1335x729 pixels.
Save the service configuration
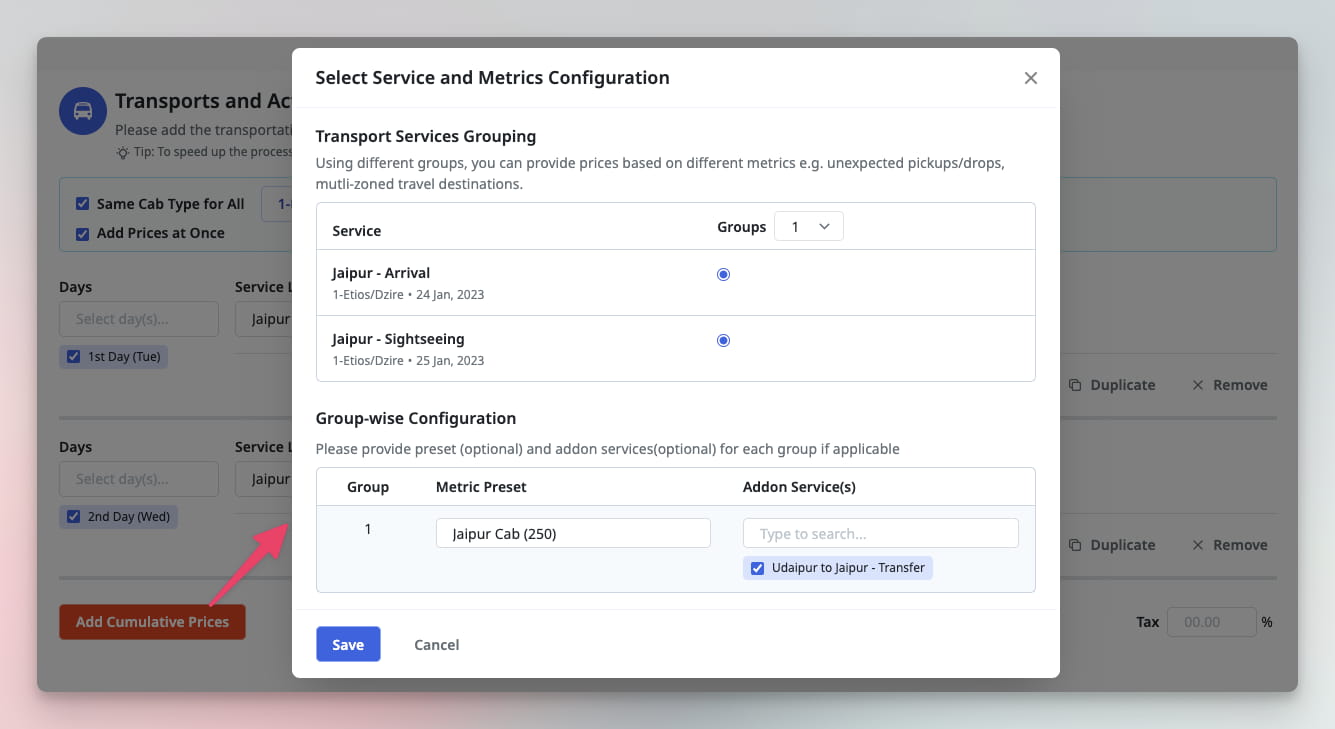[348, 644]
